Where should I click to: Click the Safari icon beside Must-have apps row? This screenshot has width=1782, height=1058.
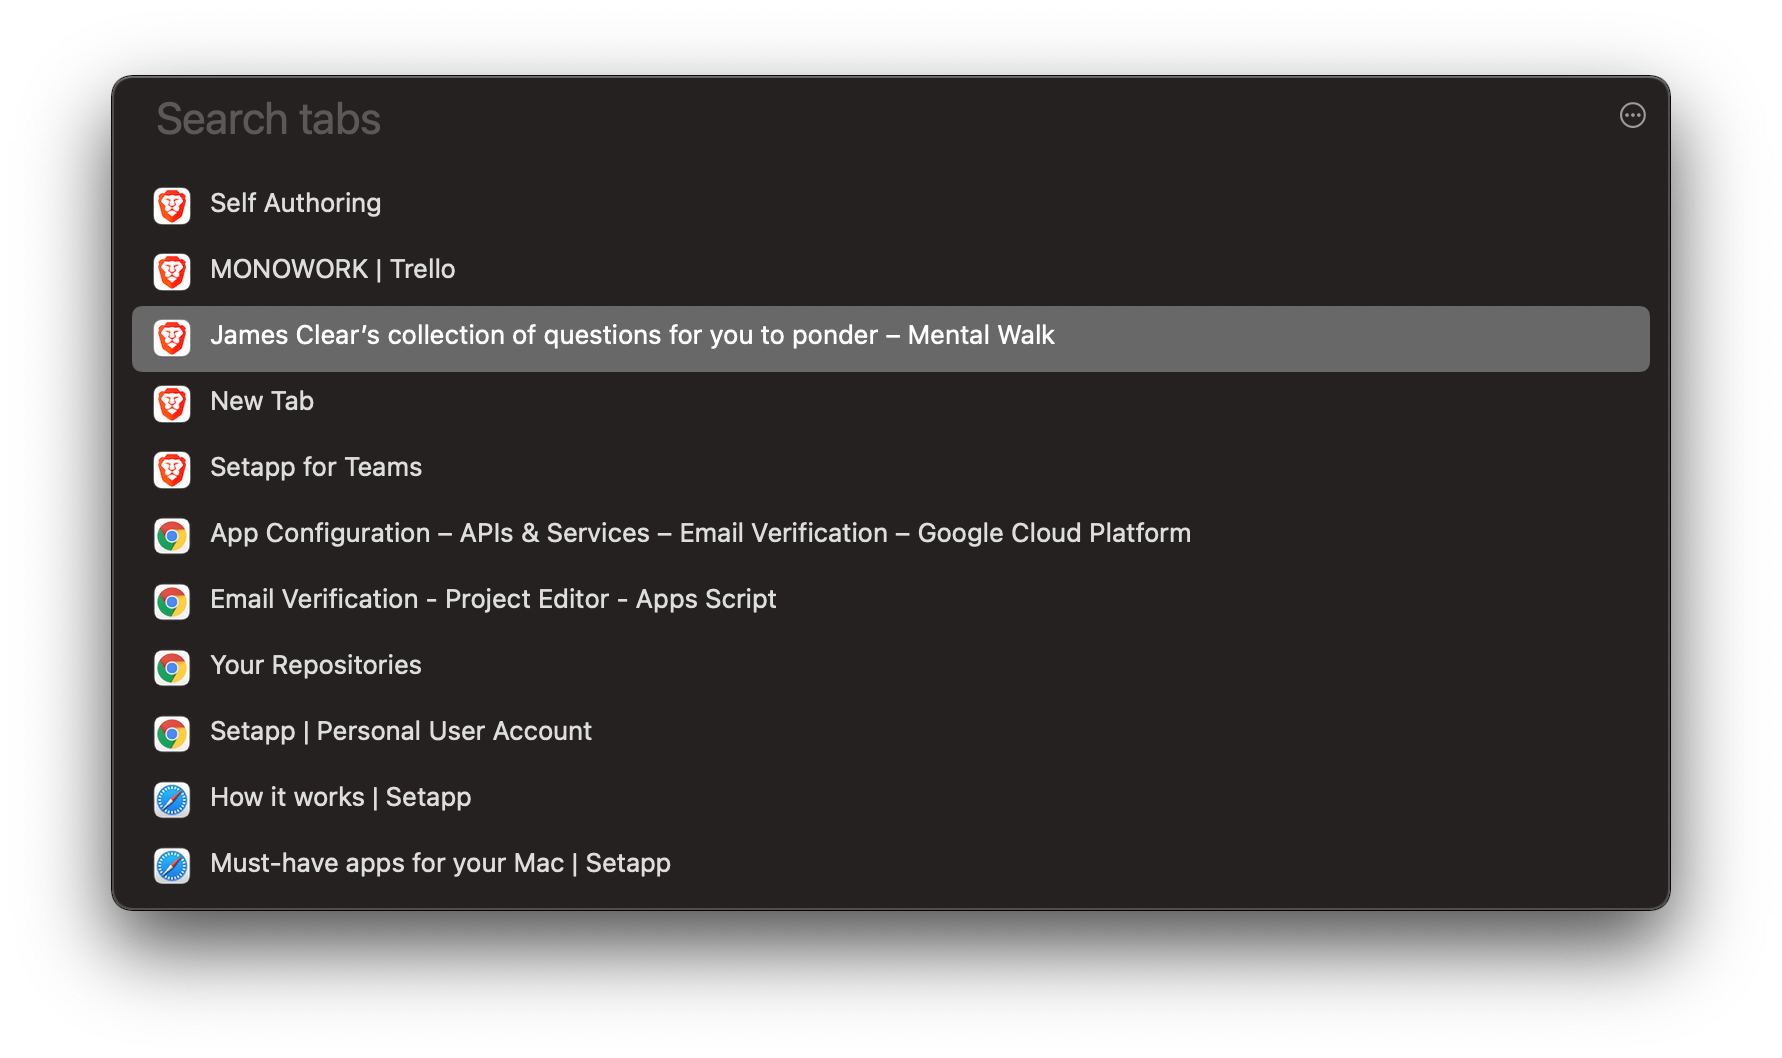(x=171, y=865)
